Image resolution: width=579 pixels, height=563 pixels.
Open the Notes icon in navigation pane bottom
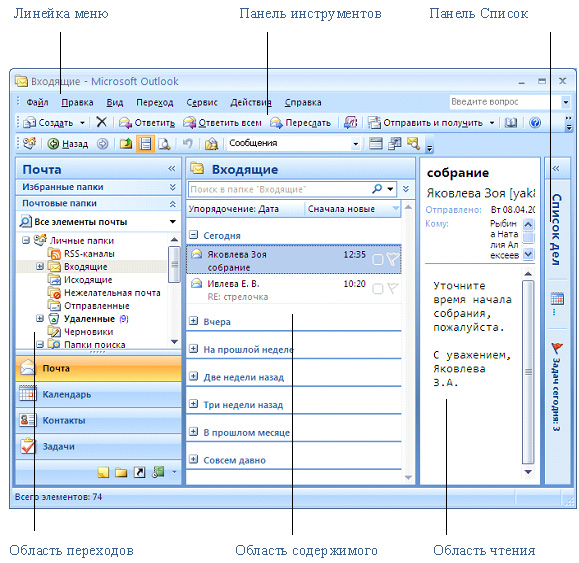(103, 472)
